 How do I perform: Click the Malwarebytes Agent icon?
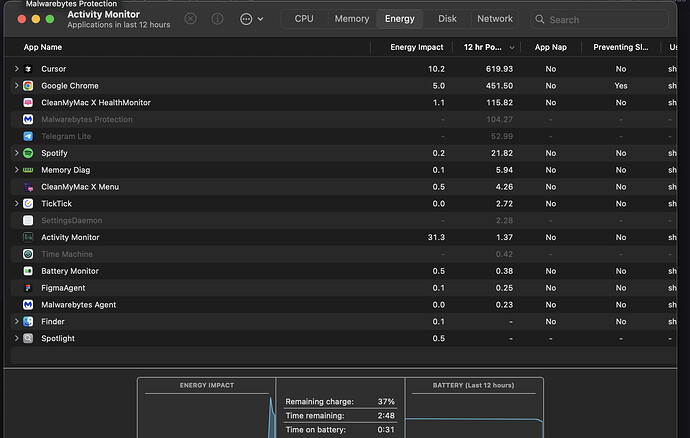(28, 305)
